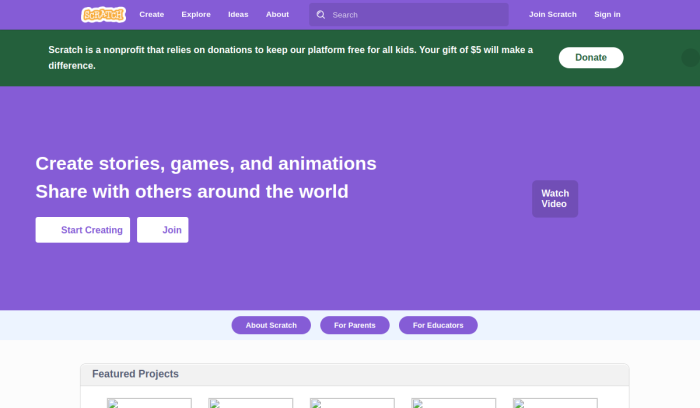
Task: Open the About Scratch pill button
Action: (x=271, y=325)
